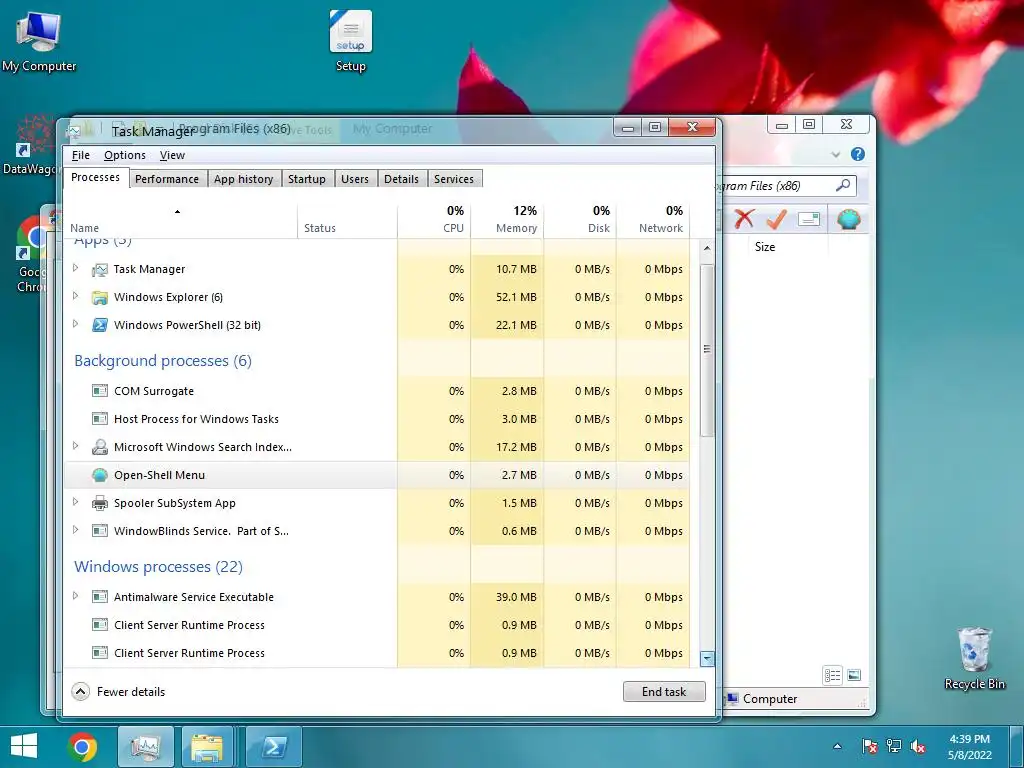Viewport: 1024px width, 768px height.
Task: Click the Spooler SubSystem App printer icon
Action: (99, 503)
